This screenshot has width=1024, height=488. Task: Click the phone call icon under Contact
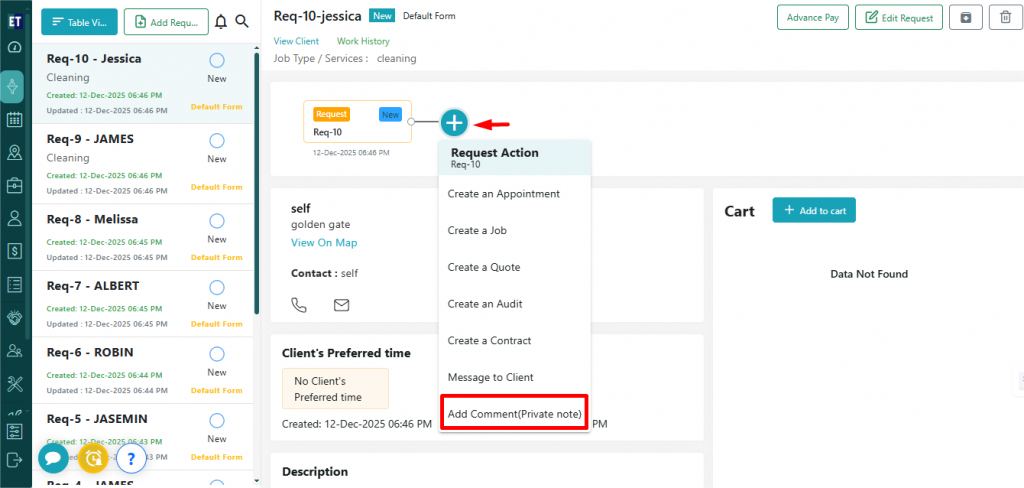[299, 304]
